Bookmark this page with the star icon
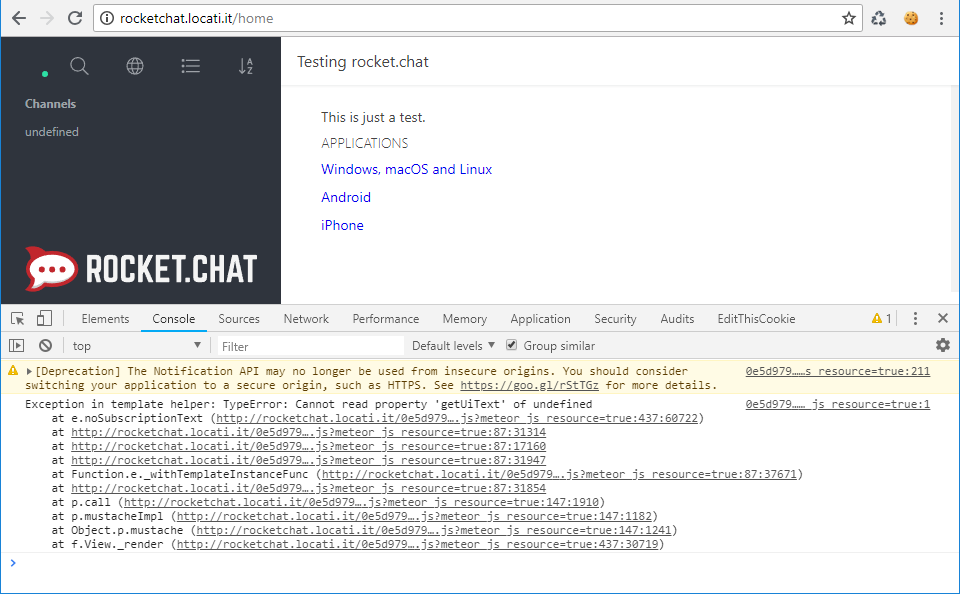The height and width of the screenshot is (594, 960). pos(849,18)
